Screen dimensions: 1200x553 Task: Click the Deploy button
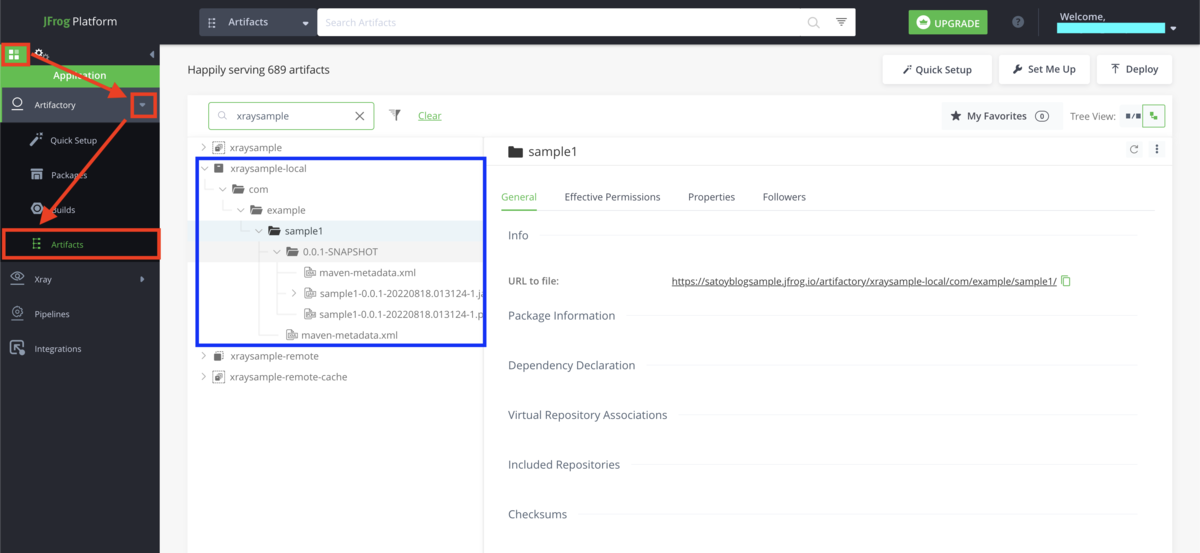coord(1133,69)
